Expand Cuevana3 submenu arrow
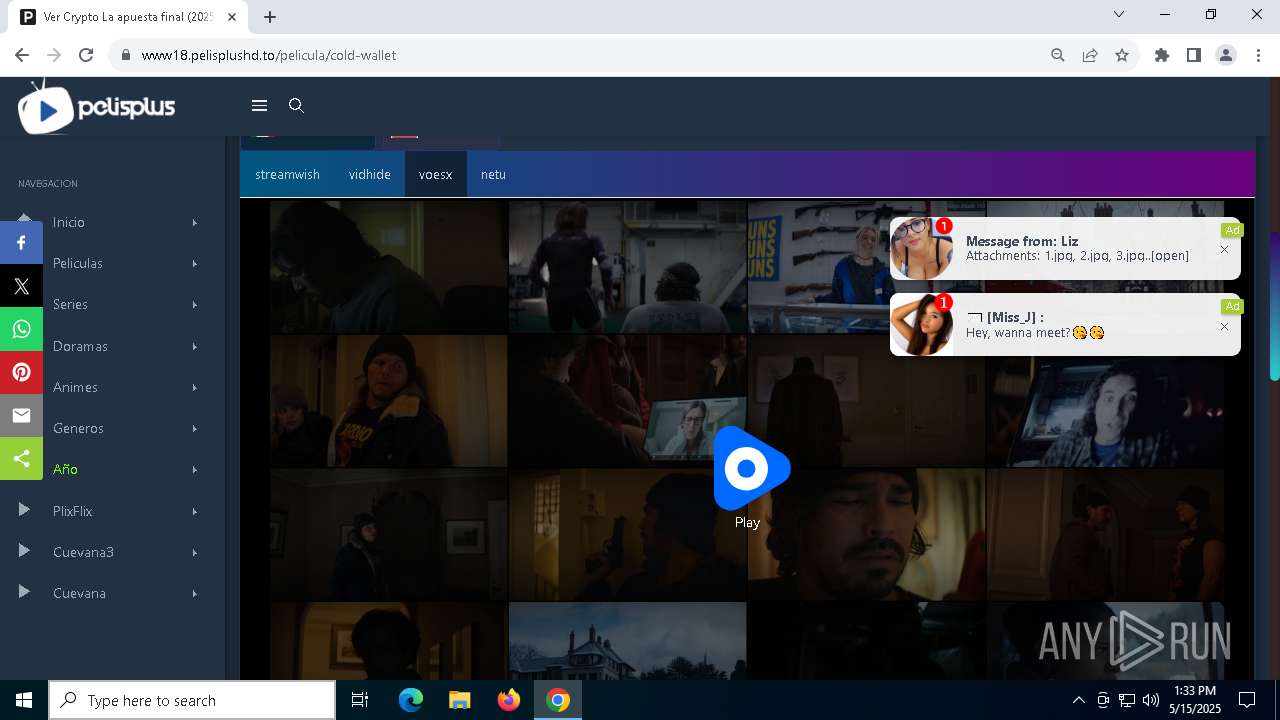This screenshot has height=720, width=1280. click(x=195, y=552)
